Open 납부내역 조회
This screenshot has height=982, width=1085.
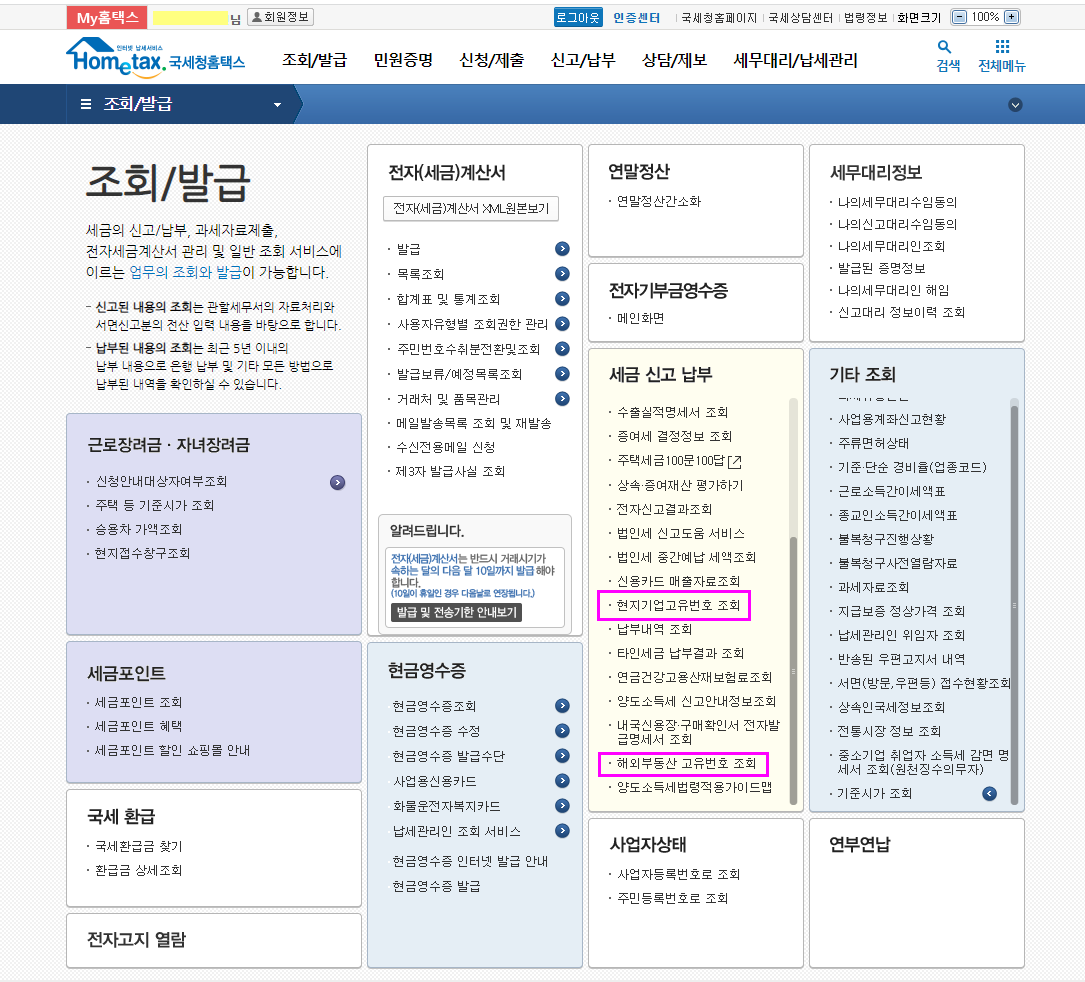tap(654, 629)
